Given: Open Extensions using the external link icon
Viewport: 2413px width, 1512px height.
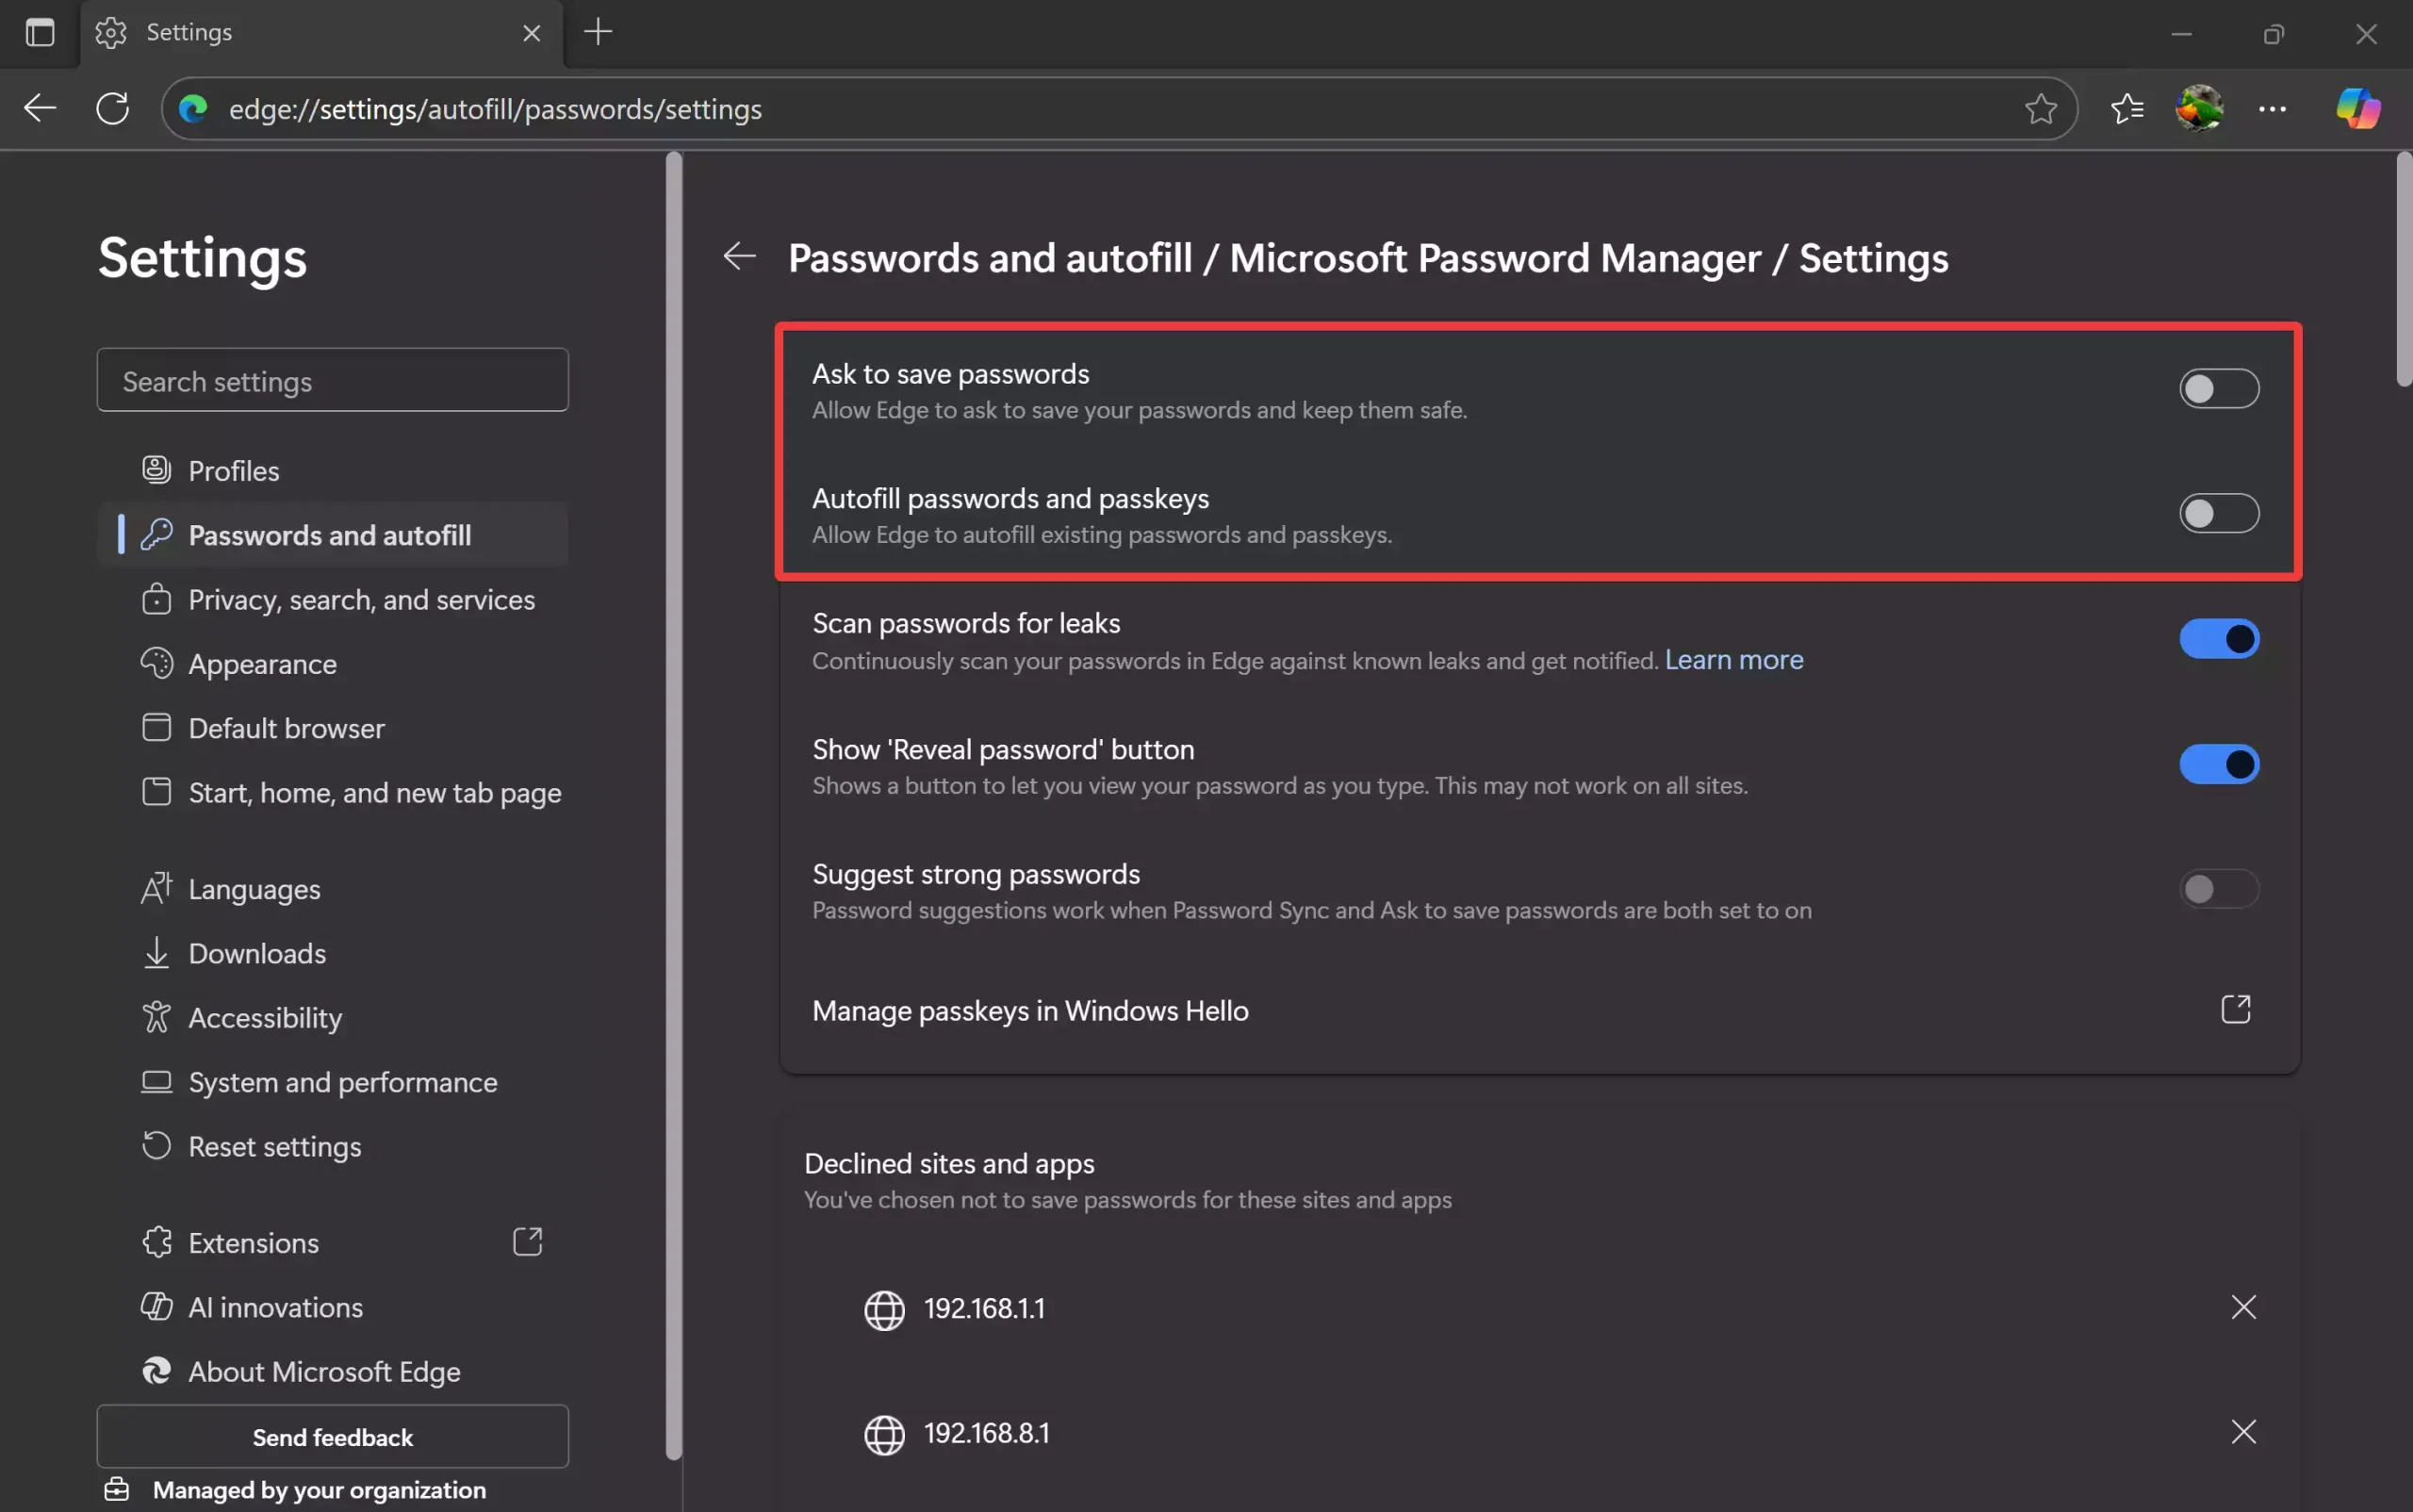Looking at the screenshot, I should pyautogui.click(x=528, y=1241).
